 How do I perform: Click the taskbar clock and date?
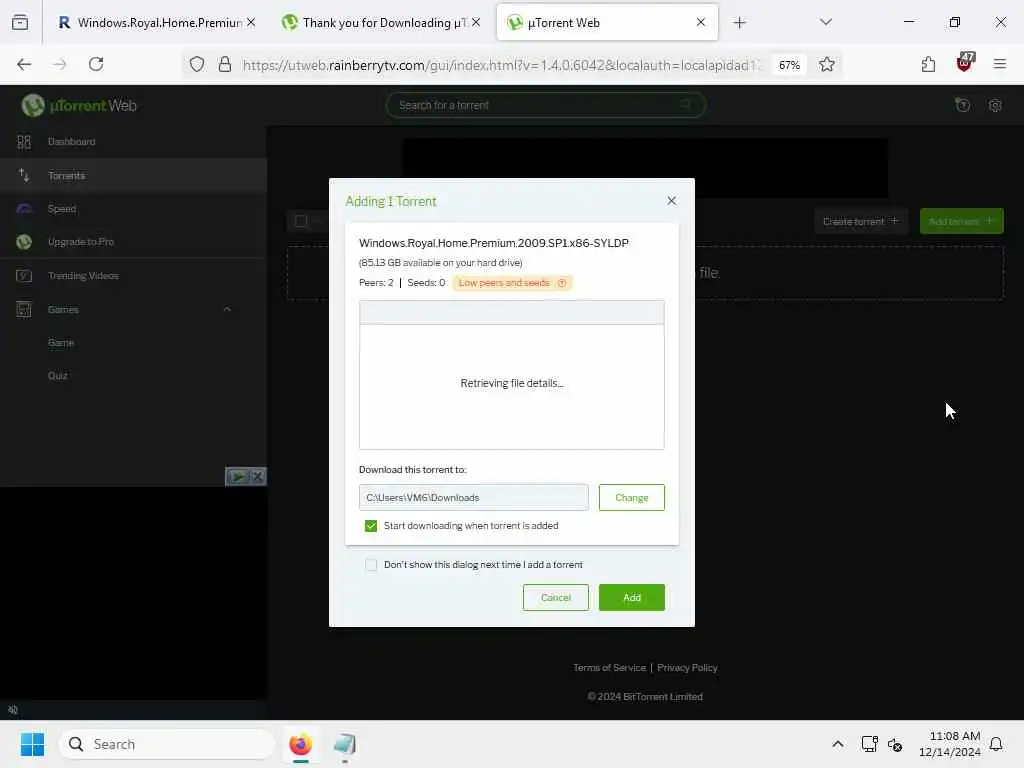click(x=949, y=744)
